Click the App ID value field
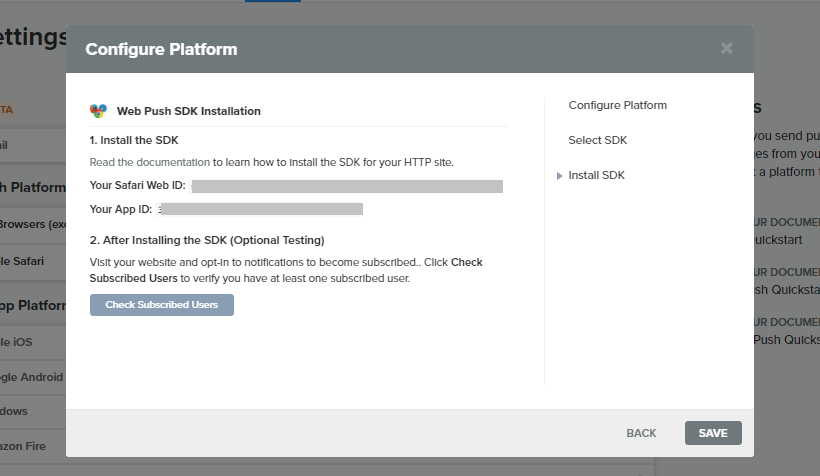Screen dimensions: 820x476 click(x=260, y=209)
